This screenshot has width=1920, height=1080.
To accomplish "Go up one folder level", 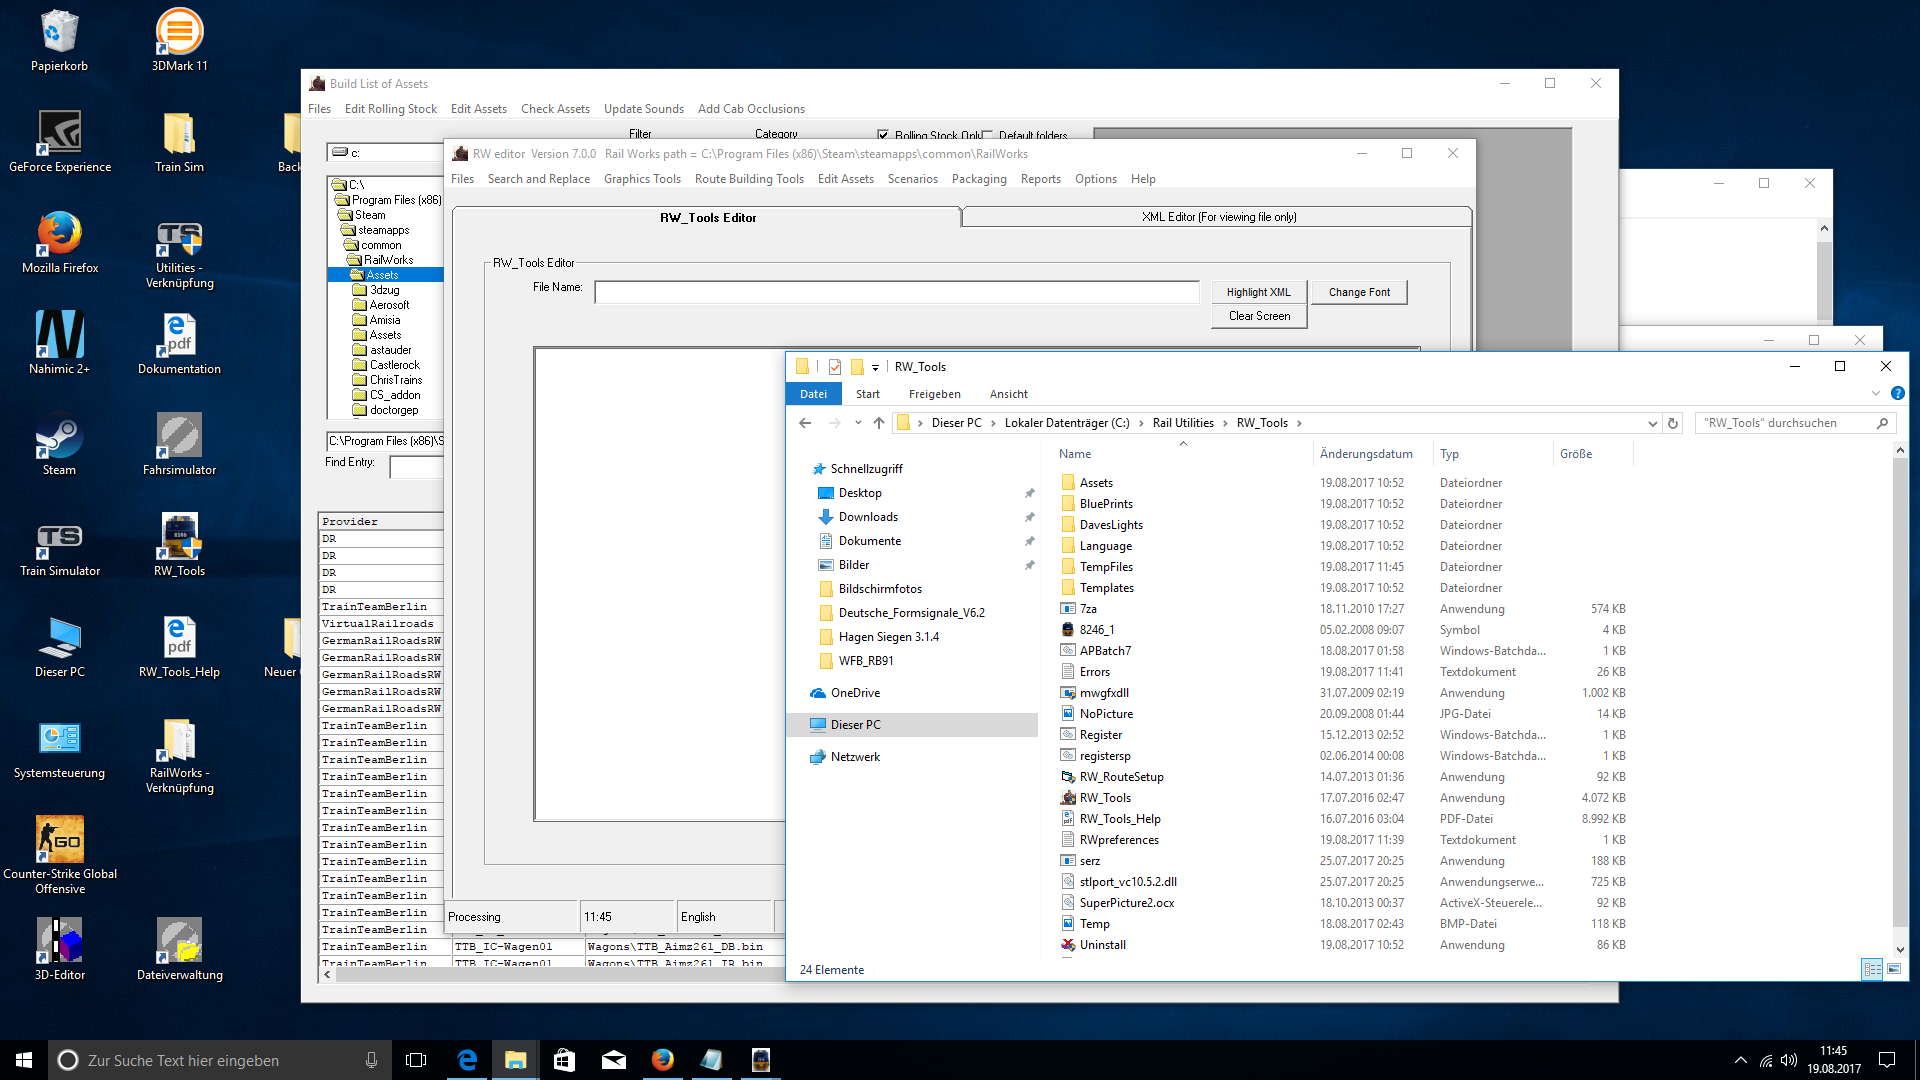I will [879, 423].
